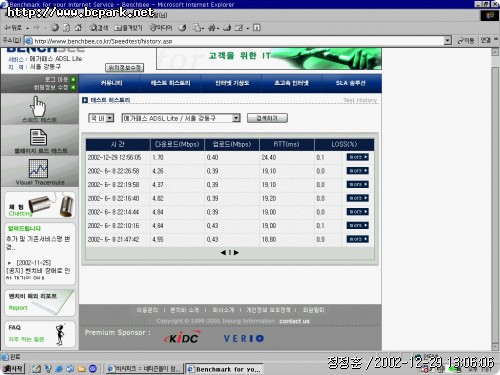Click the scrollbar up arrow
Viewport: 500px width, 375px height.
tap(495, 52)
